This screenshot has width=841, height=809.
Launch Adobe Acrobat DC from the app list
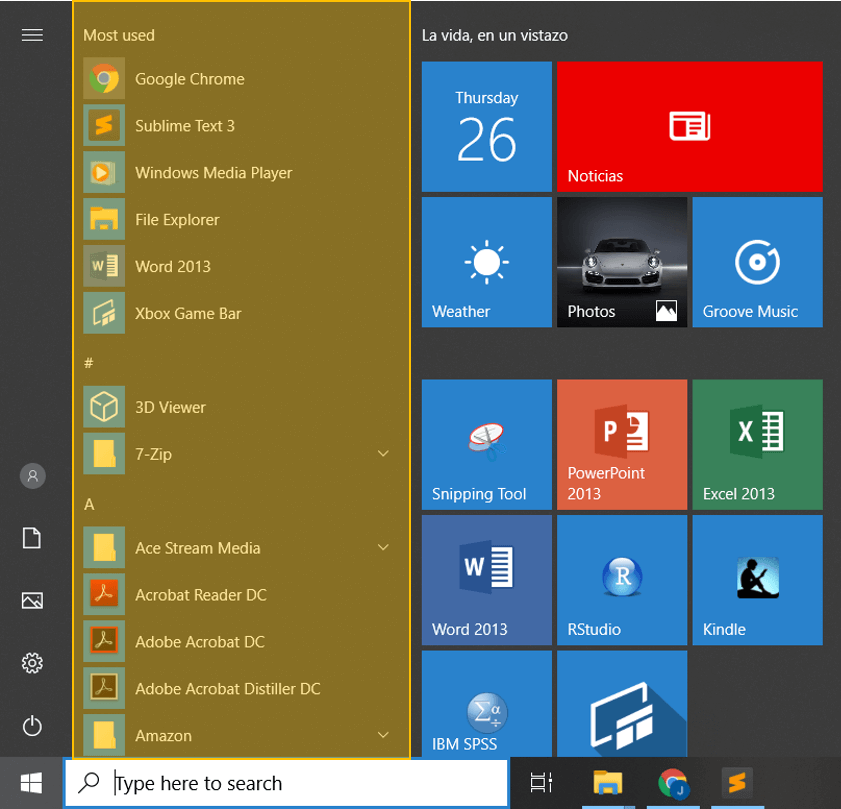pos(241,642)
